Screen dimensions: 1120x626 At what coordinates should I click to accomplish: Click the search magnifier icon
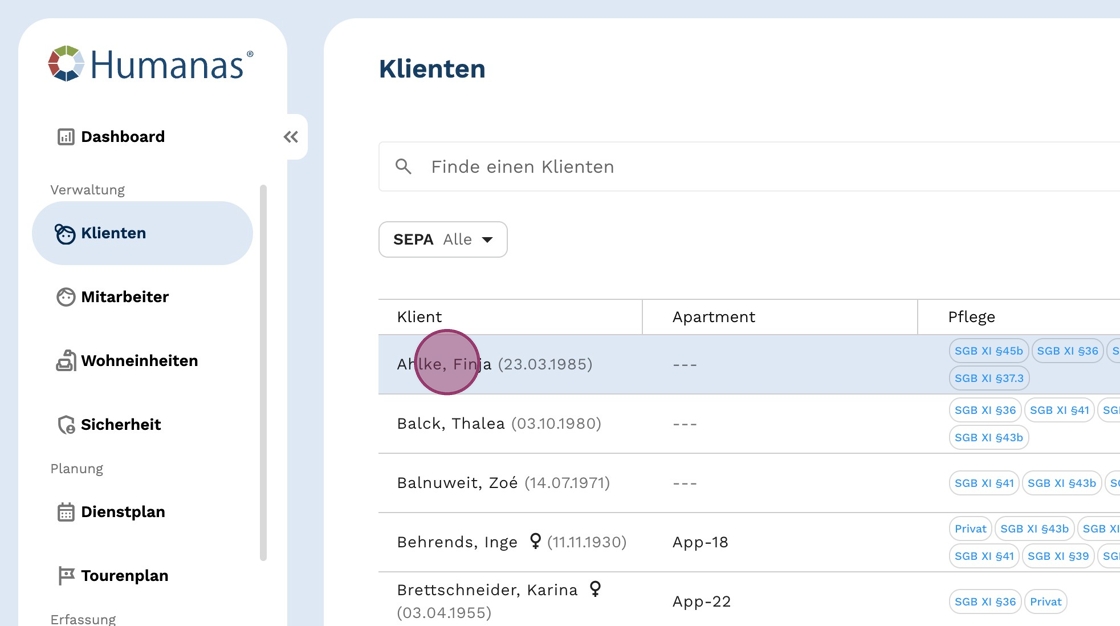(x=404, y=167)
